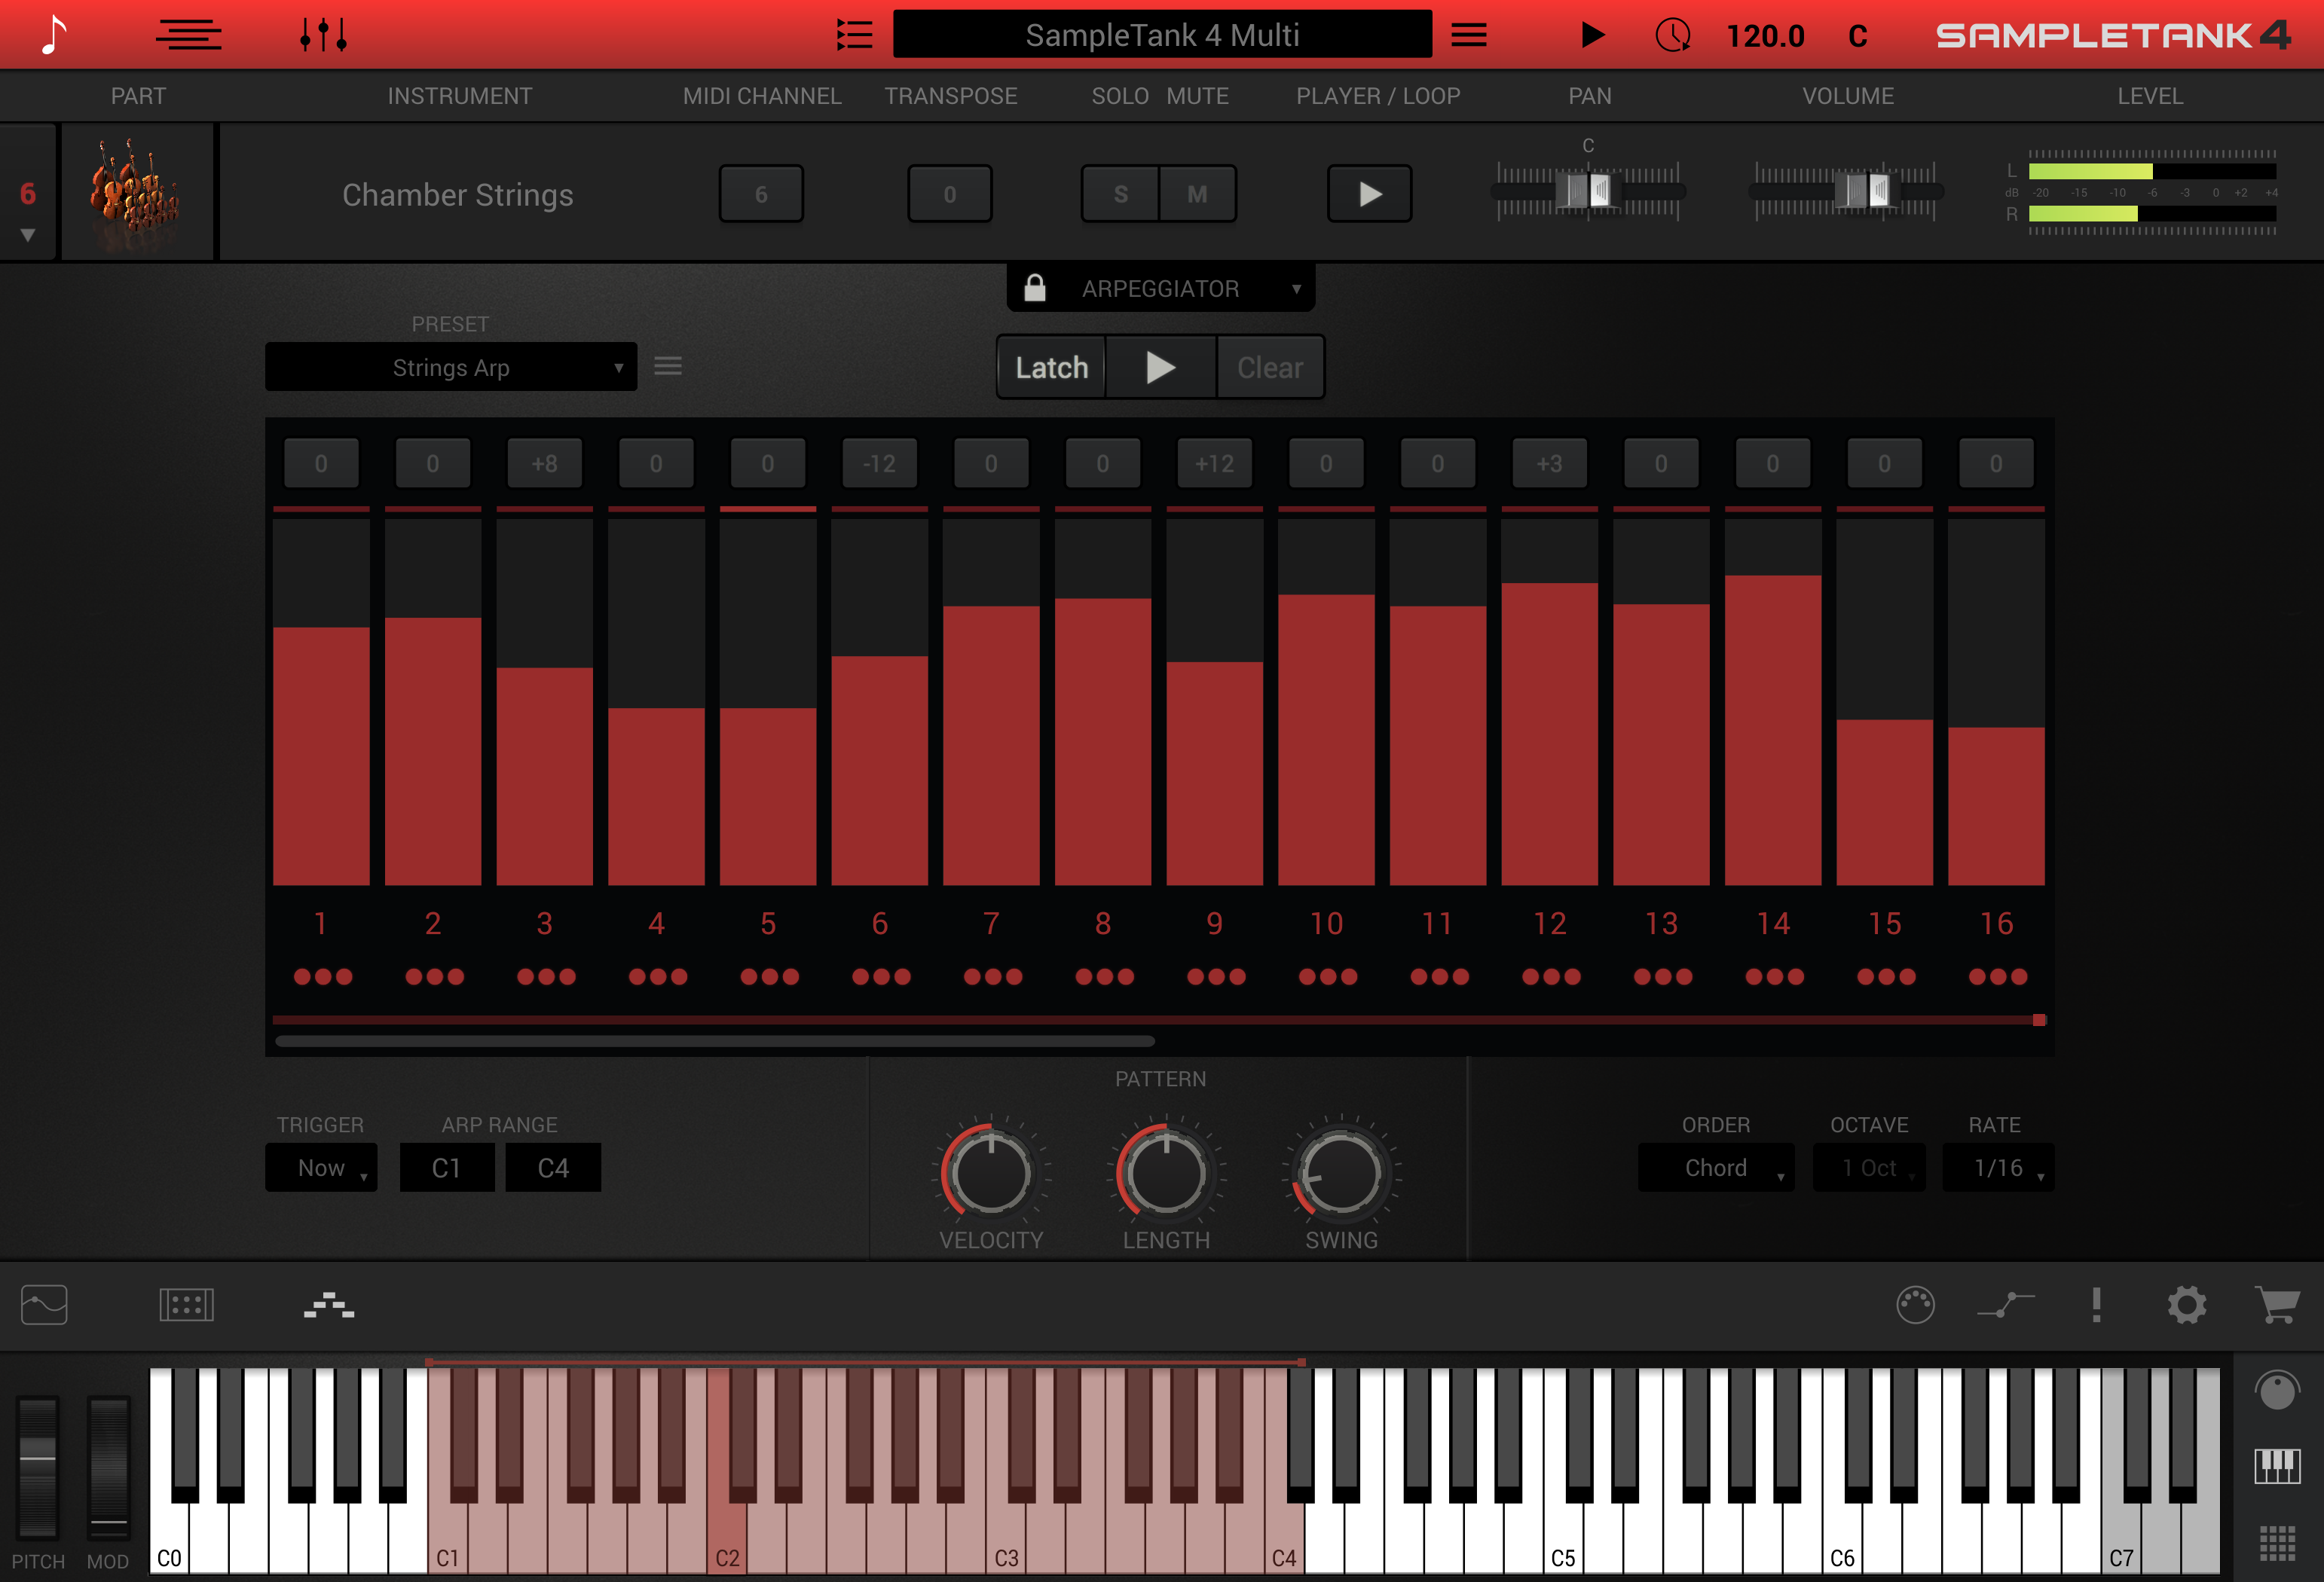This screenshot has height=1582, width=2324.
Task: Open the SampleTank shop cart icon
Action: pyautogui.click(x=2277, y=1305)
